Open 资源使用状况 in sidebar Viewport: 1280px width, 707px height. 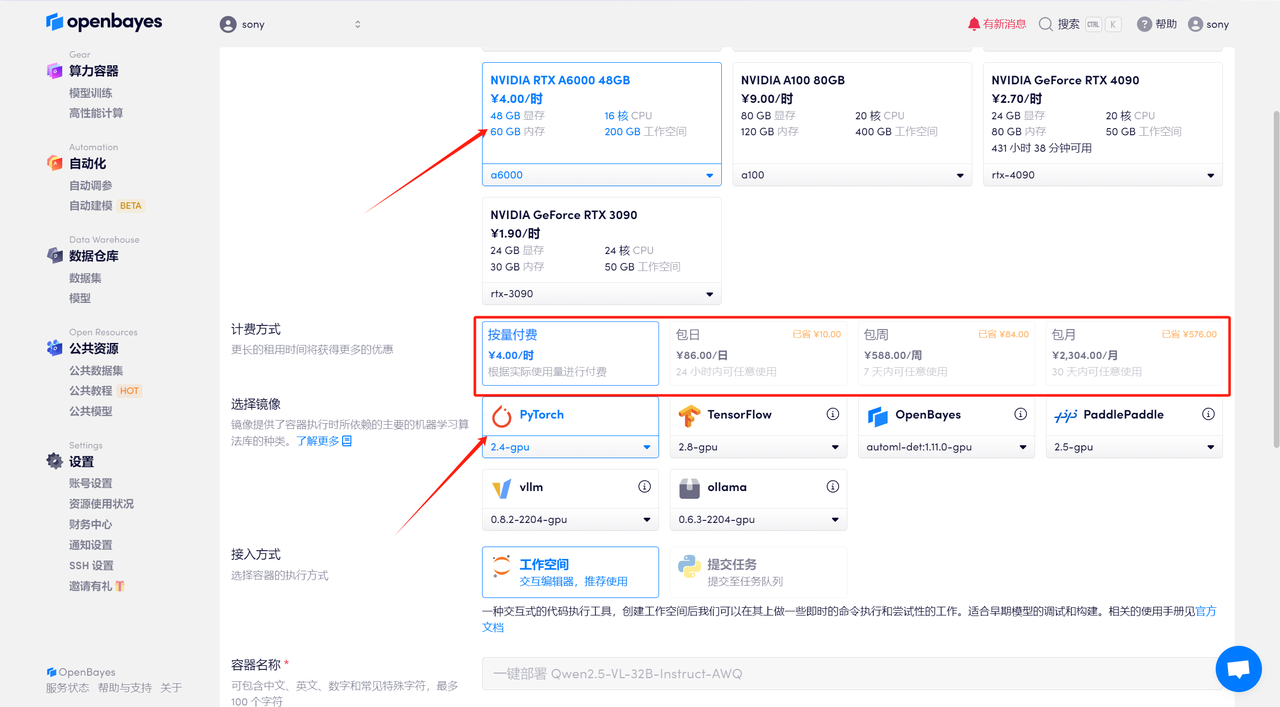point(101,504)
